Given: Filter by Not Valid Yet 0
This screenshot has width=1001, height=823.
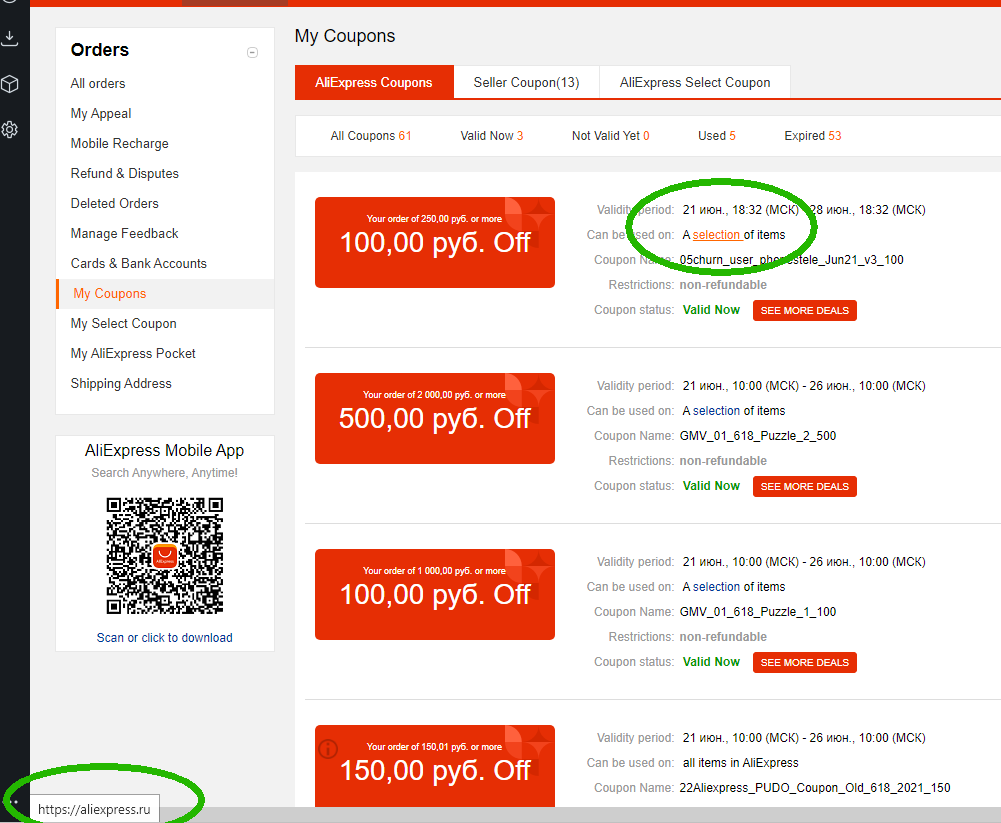Looking at the screenshot, I should point(610,136).
